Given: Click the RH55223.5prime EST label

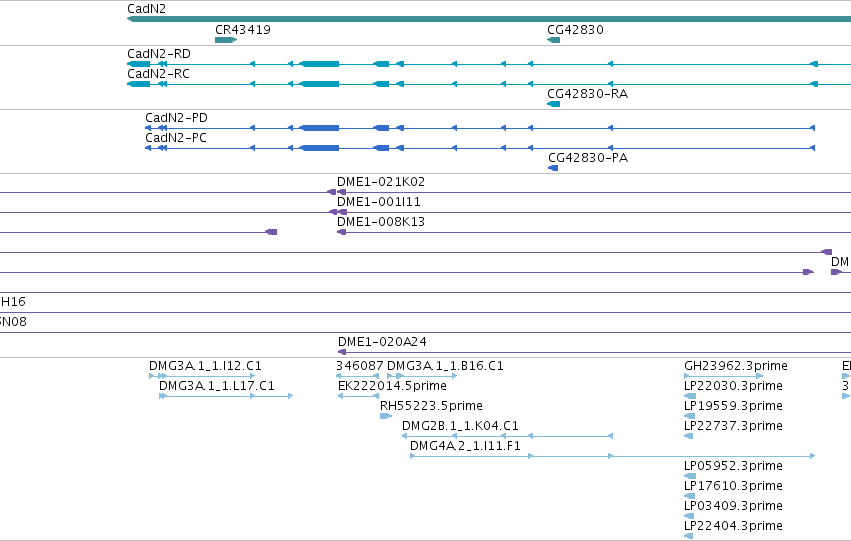Looking at the screenshot, I should (x=431, y=406).
